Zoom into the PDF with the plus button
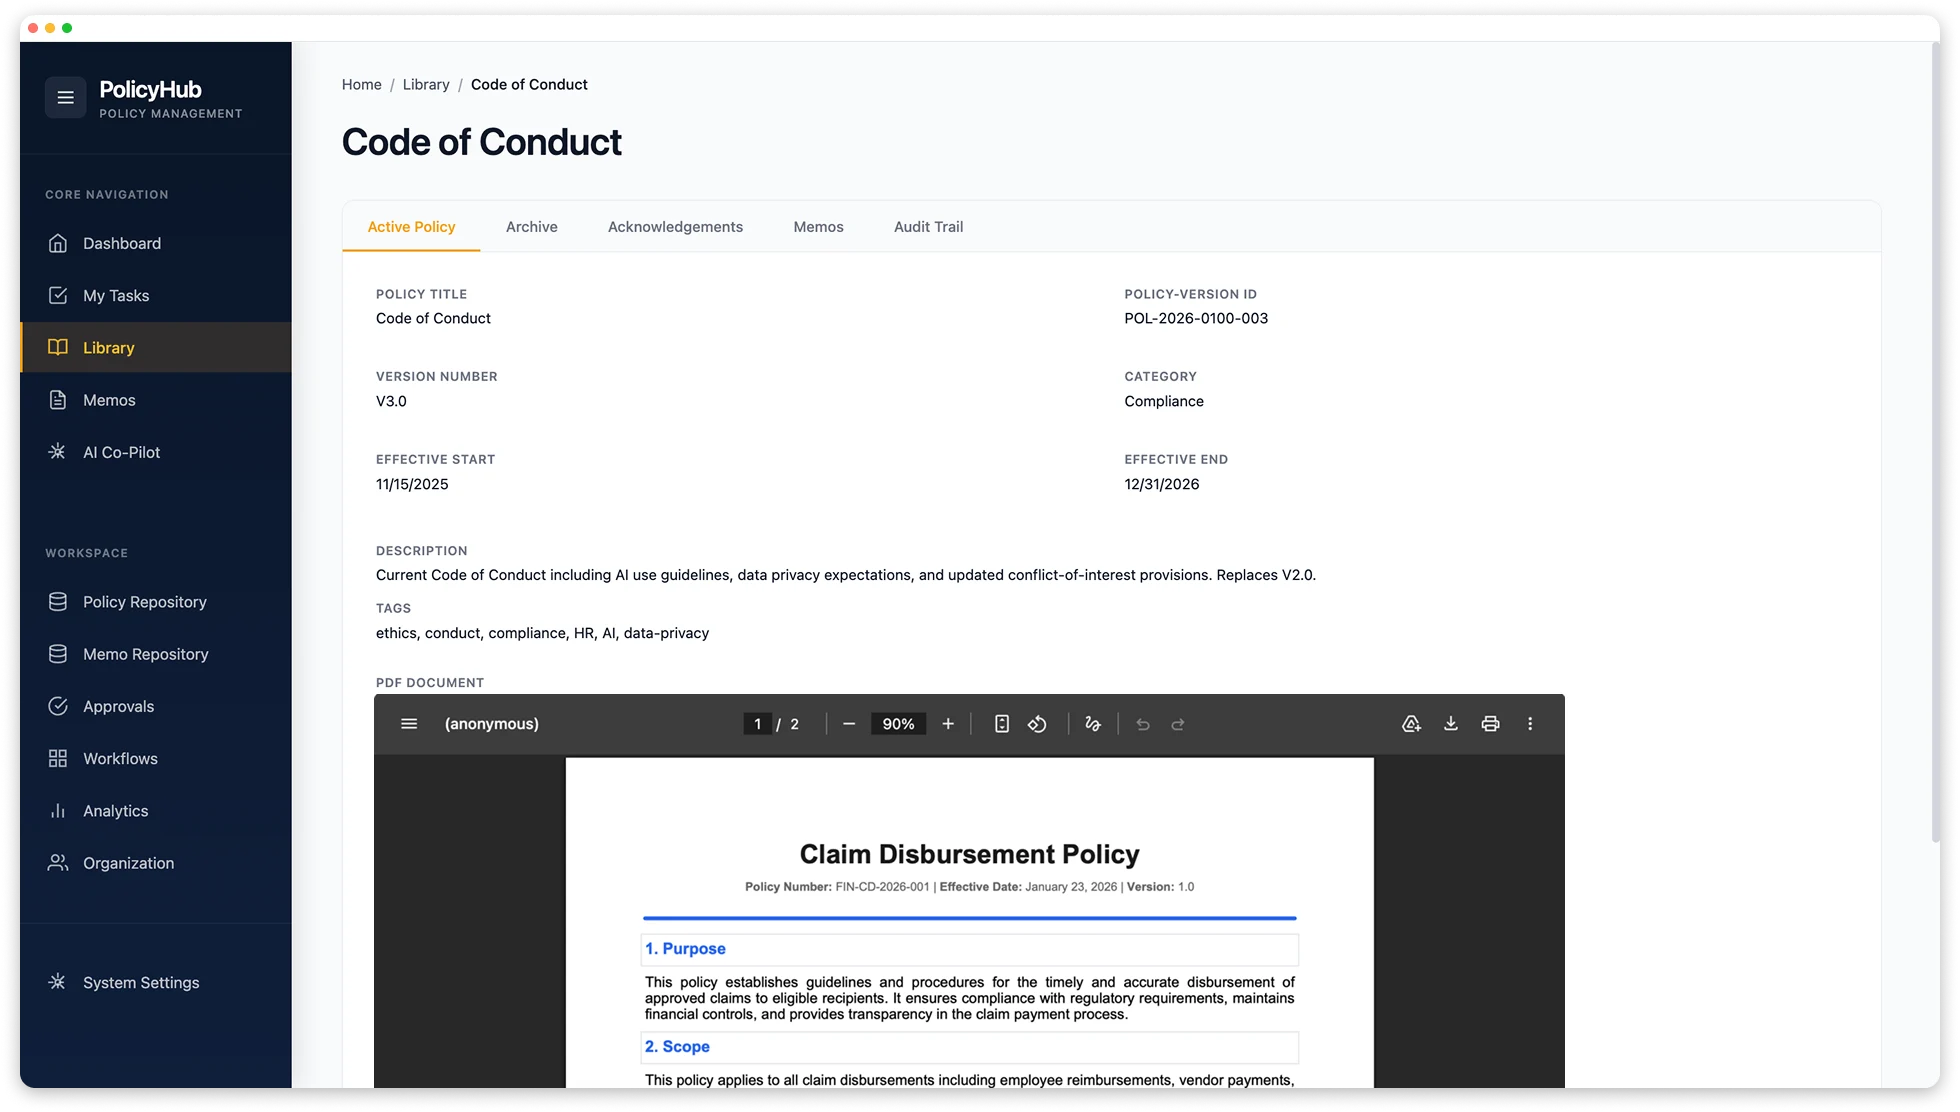The width and height of the screenshot is (1960, 1112). pos(947,723)
